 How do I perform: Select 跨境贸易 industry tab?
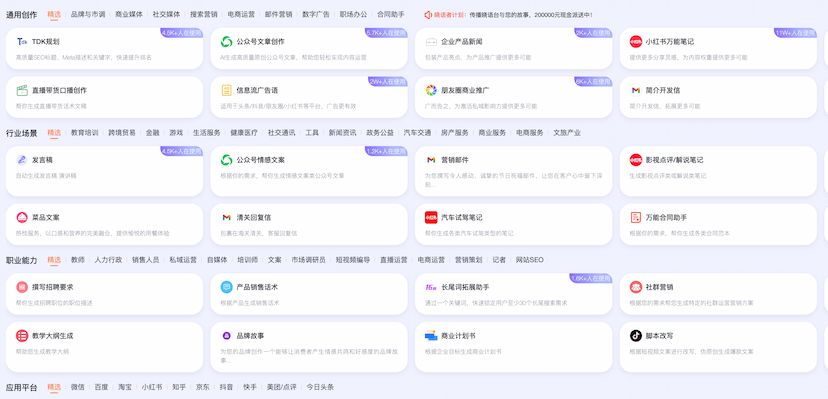[122, 133]
